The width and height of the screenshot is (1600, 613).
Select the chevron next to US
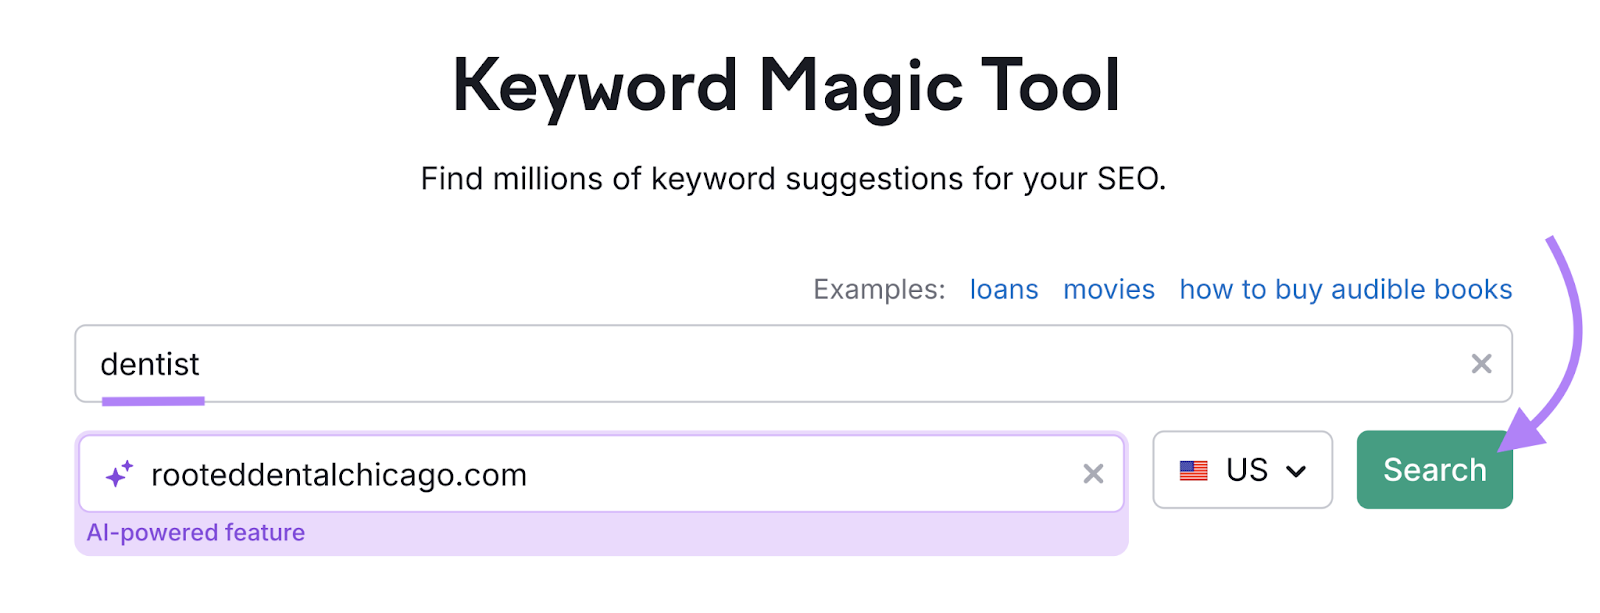[x=1297, y=469]
